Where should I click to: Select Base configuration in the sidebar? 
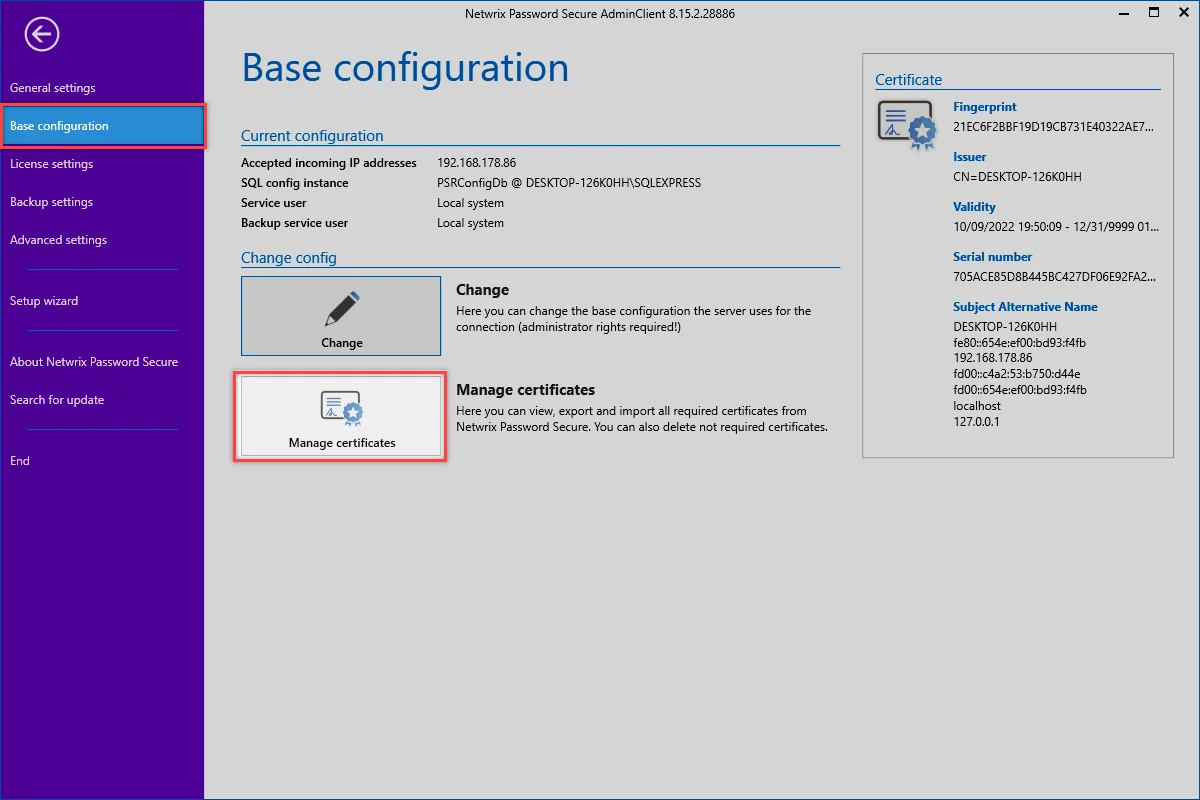pyautogui.click(x=102, y=126)
